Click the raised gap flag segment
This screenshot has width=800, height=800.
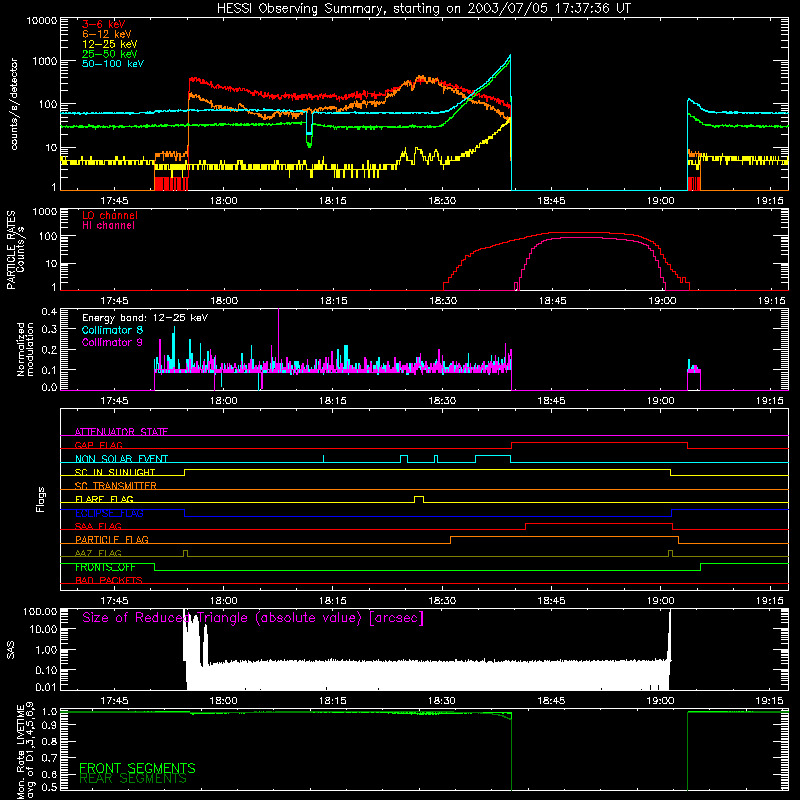pyautogui.click(x=599, y=443)
